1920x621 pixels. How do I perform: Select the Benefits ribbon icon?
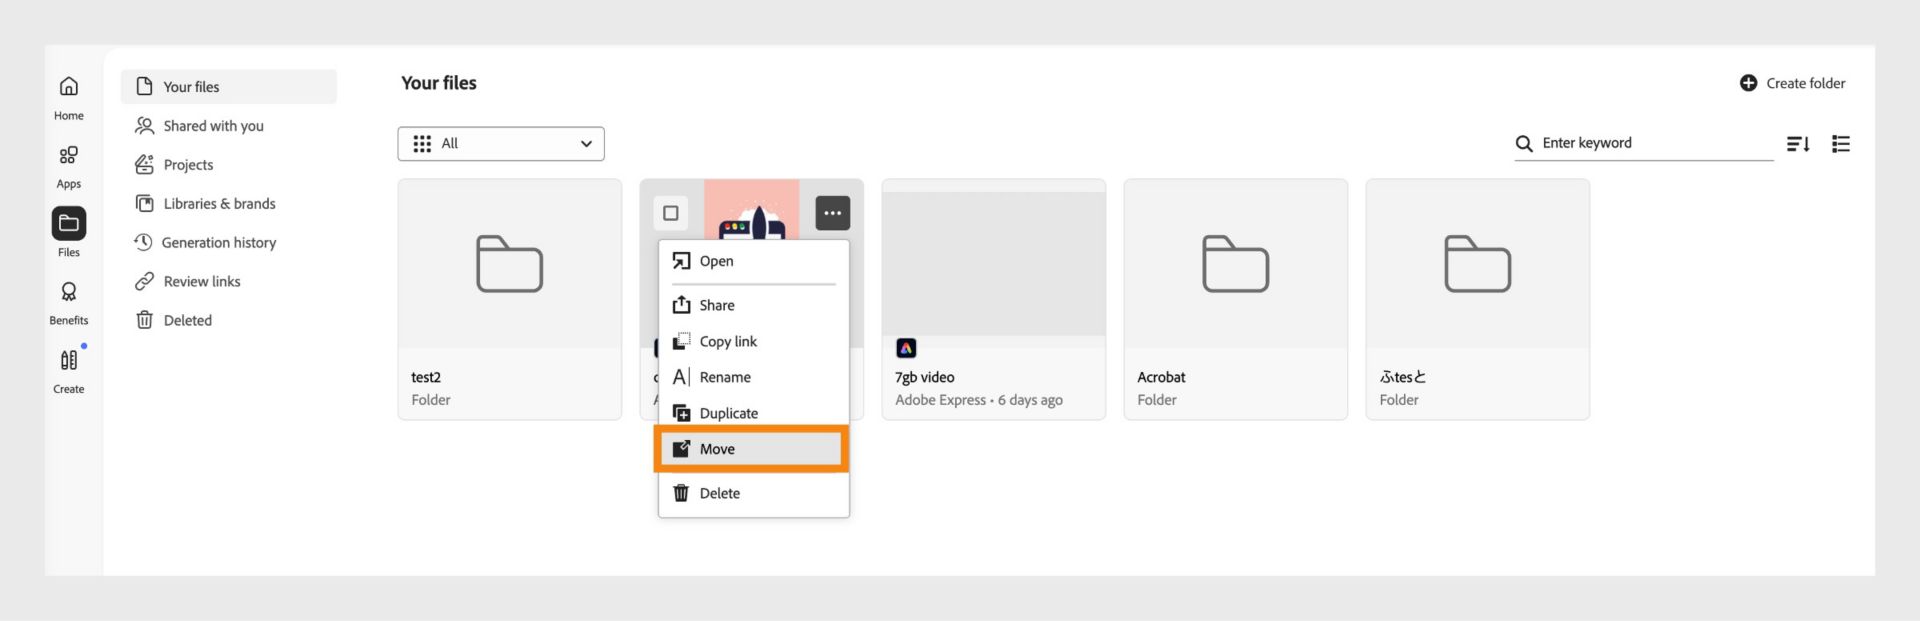[69, 291]
